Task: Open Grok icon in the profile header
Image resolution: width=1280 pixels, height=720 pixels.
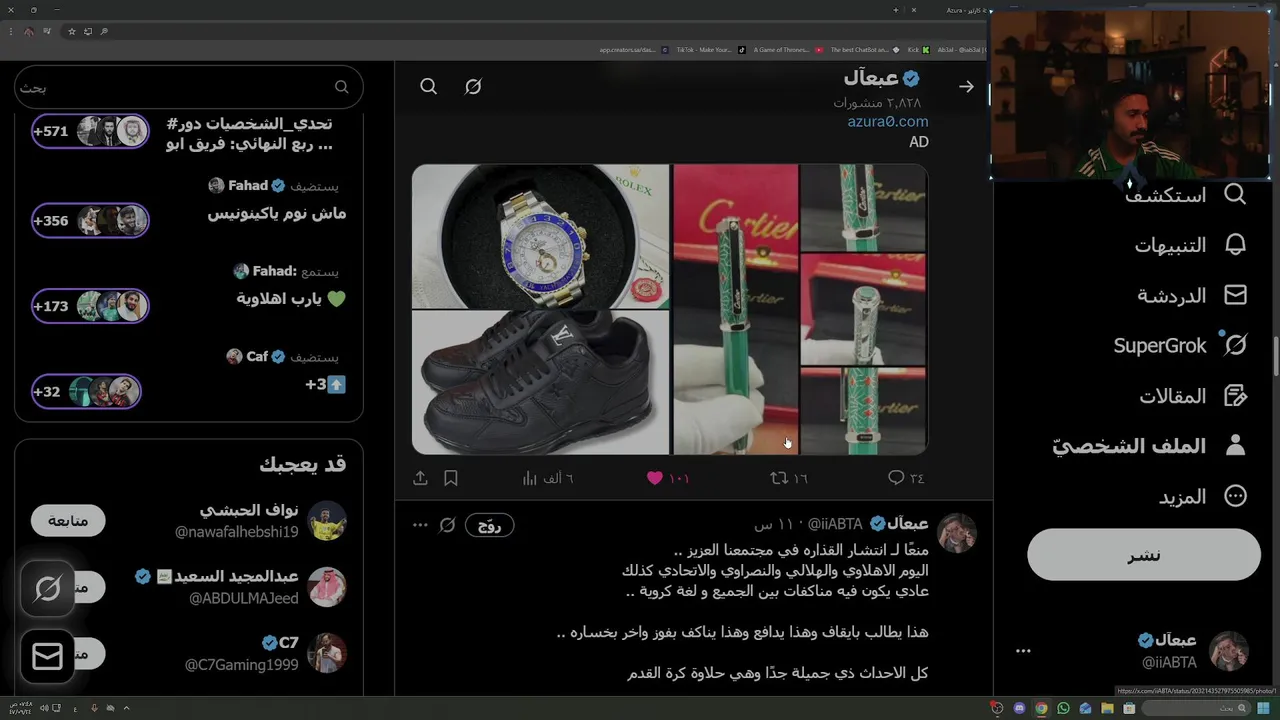Action: [x=473, y=87]
